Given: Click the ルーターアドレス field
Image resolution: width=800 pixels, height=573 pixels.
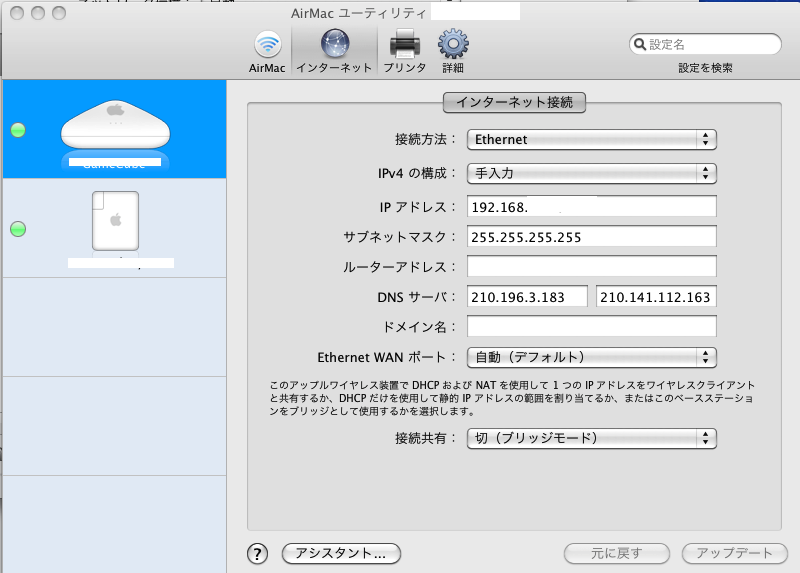Looking at the screenshot, I should click(x=592, y=266).
